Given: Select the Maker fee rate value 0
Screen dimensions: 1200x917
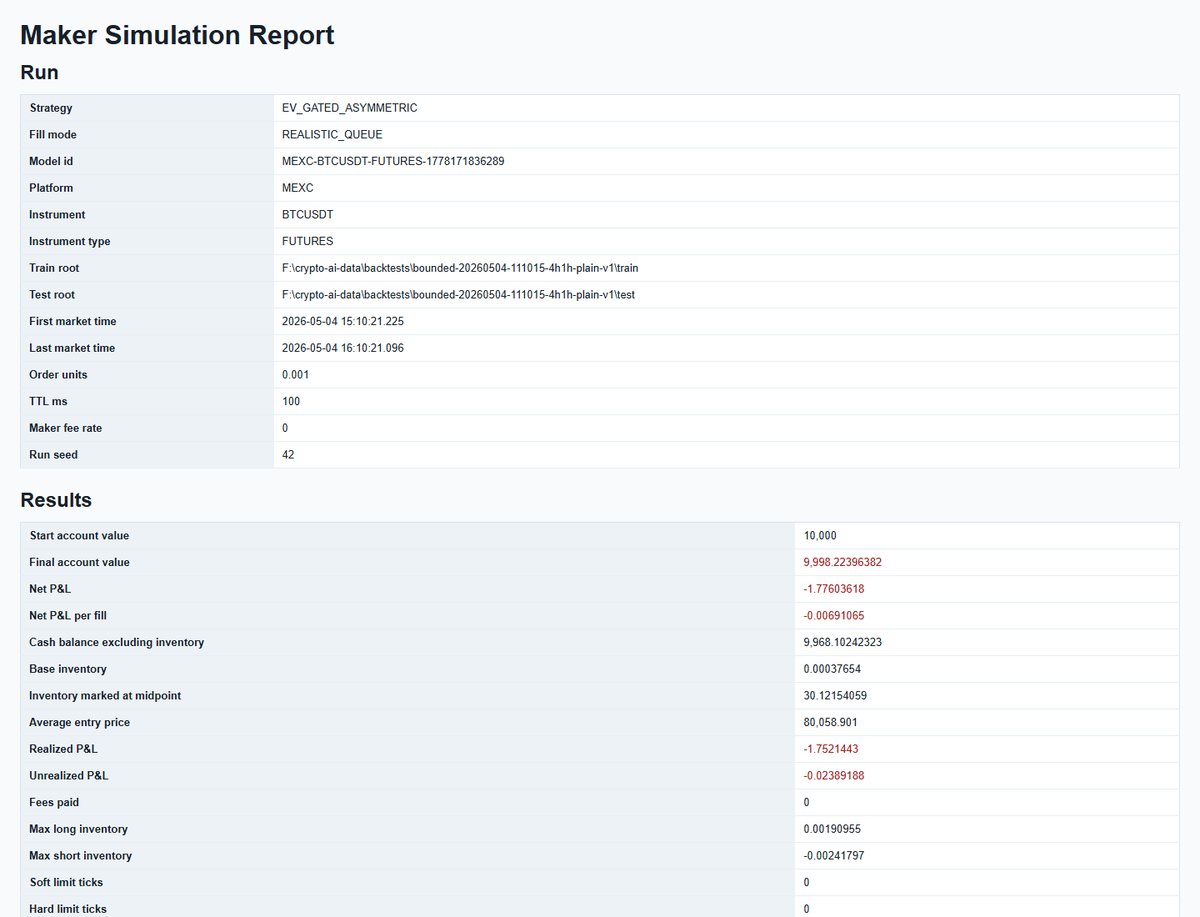Looking at the screenshot, I should 285,428.
